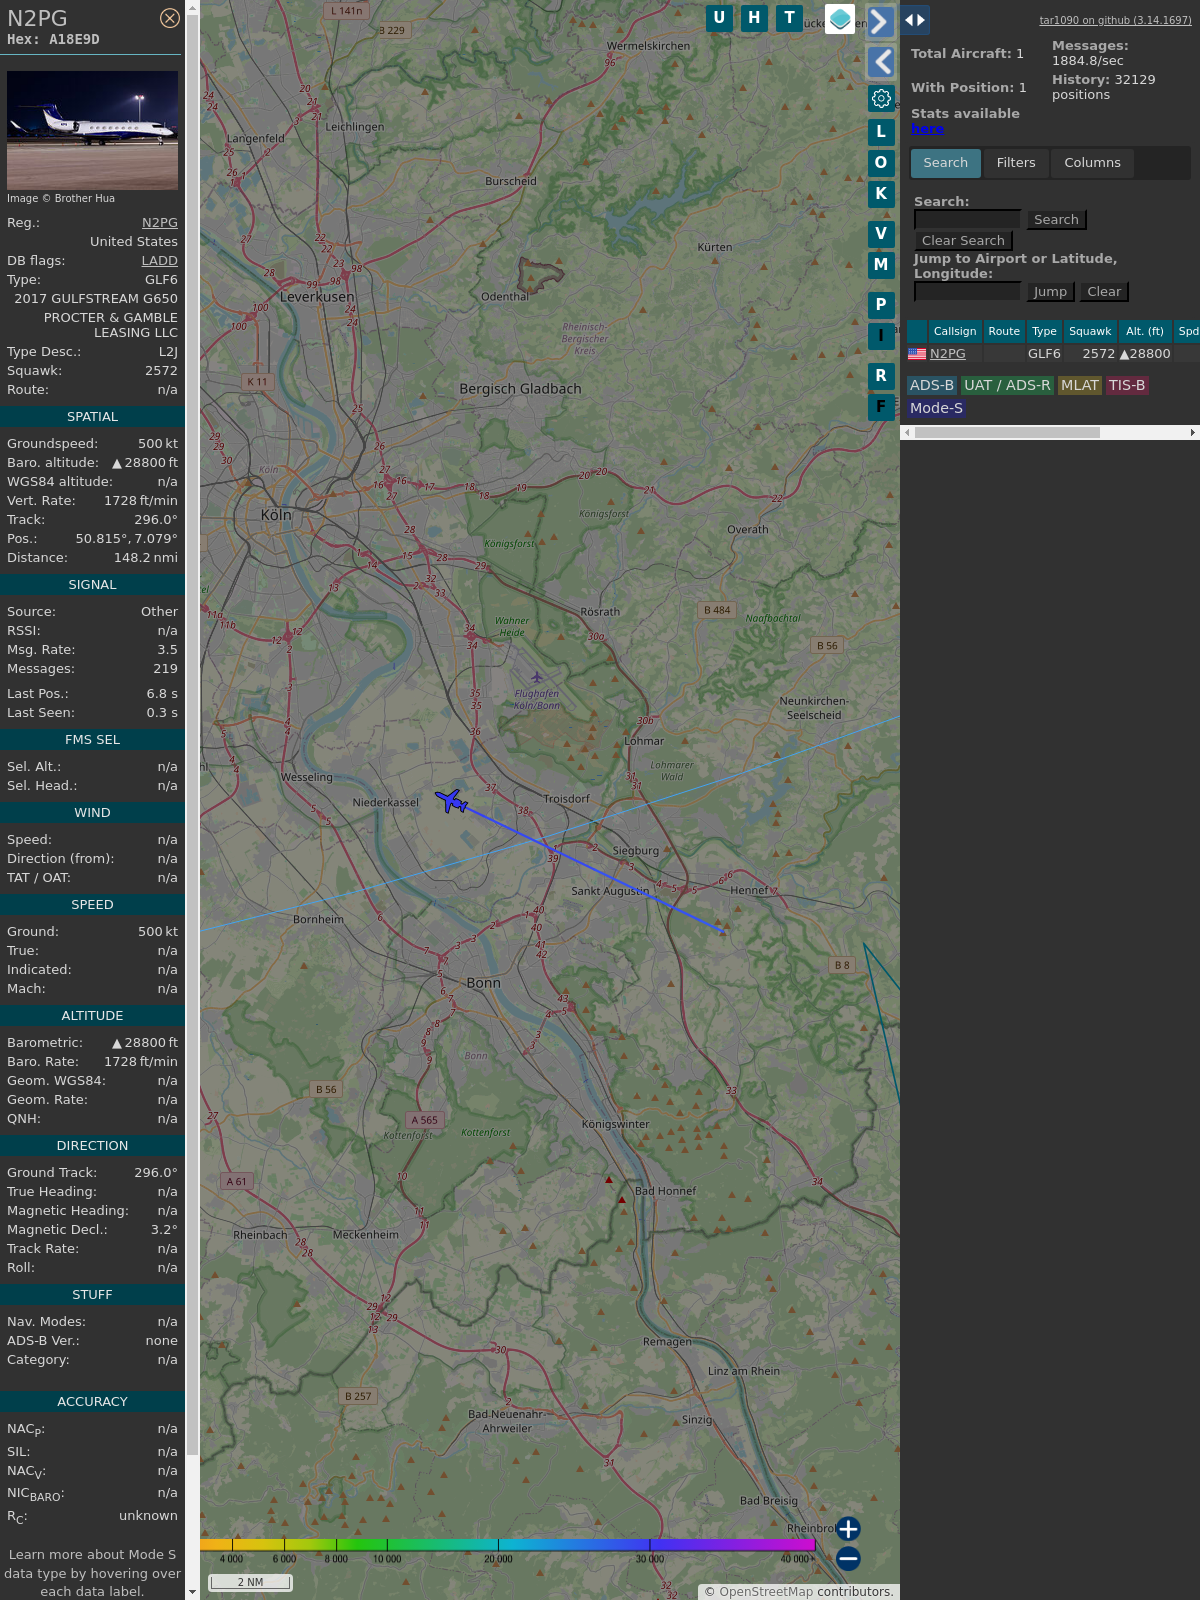Click the left chevron sidebar arrow
This screenshot has height=1600, width=1200.
(x=880, y=62)
